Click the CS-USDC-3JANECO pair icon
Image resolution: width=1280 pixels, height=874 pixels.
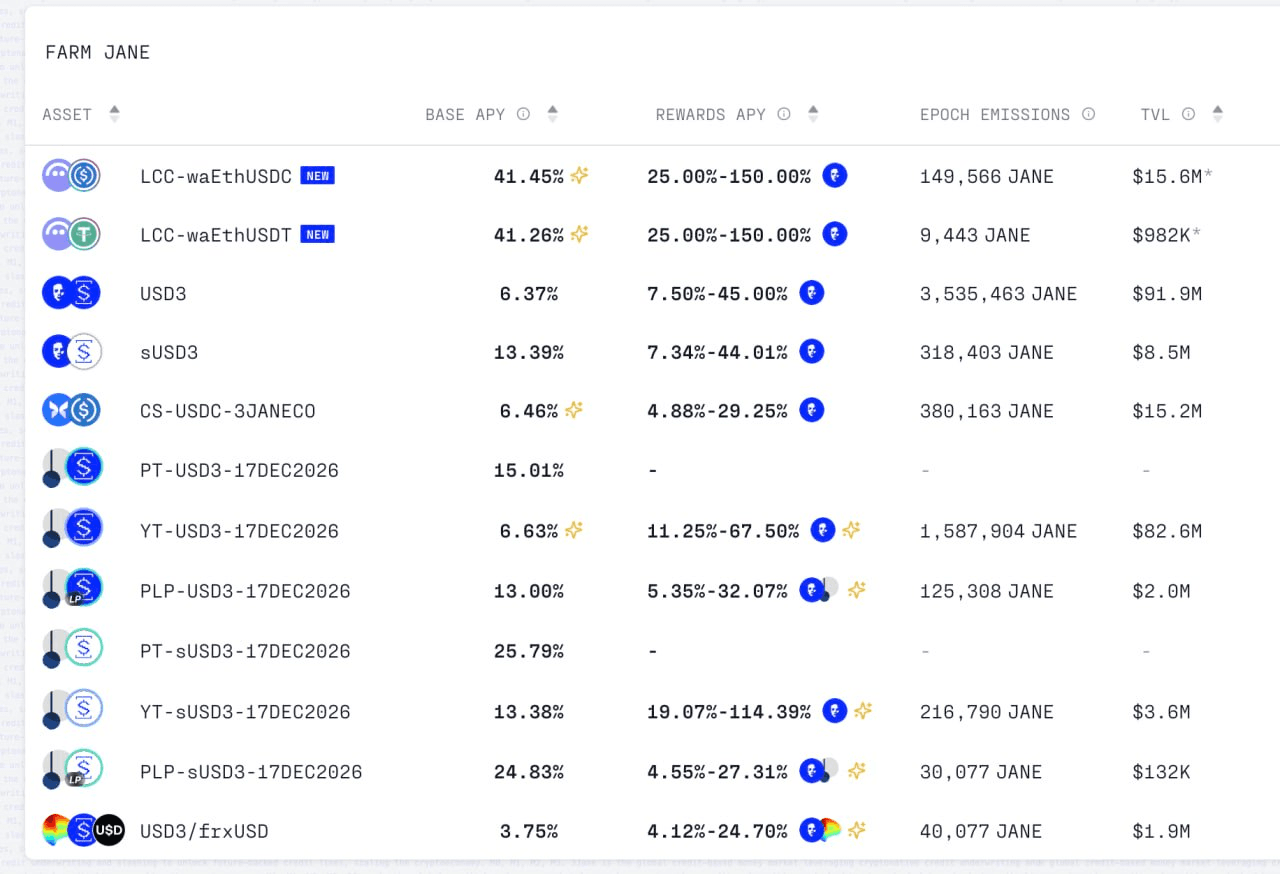pos(72,410)
